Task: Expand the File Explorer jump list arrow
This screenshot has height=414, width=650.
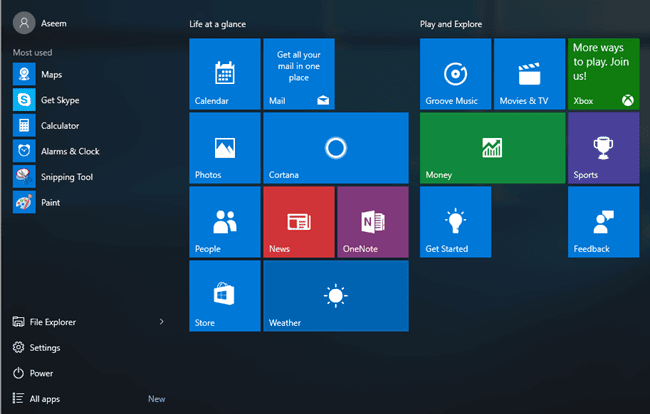Action: (162, 322)
